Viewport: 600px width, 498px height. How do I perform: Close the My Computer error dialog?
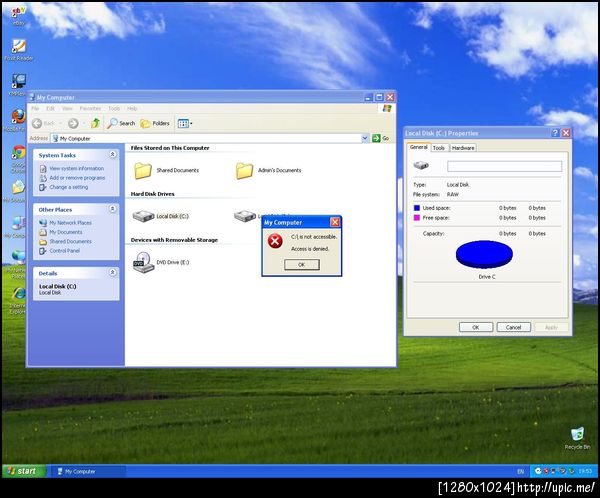point(335,222)
